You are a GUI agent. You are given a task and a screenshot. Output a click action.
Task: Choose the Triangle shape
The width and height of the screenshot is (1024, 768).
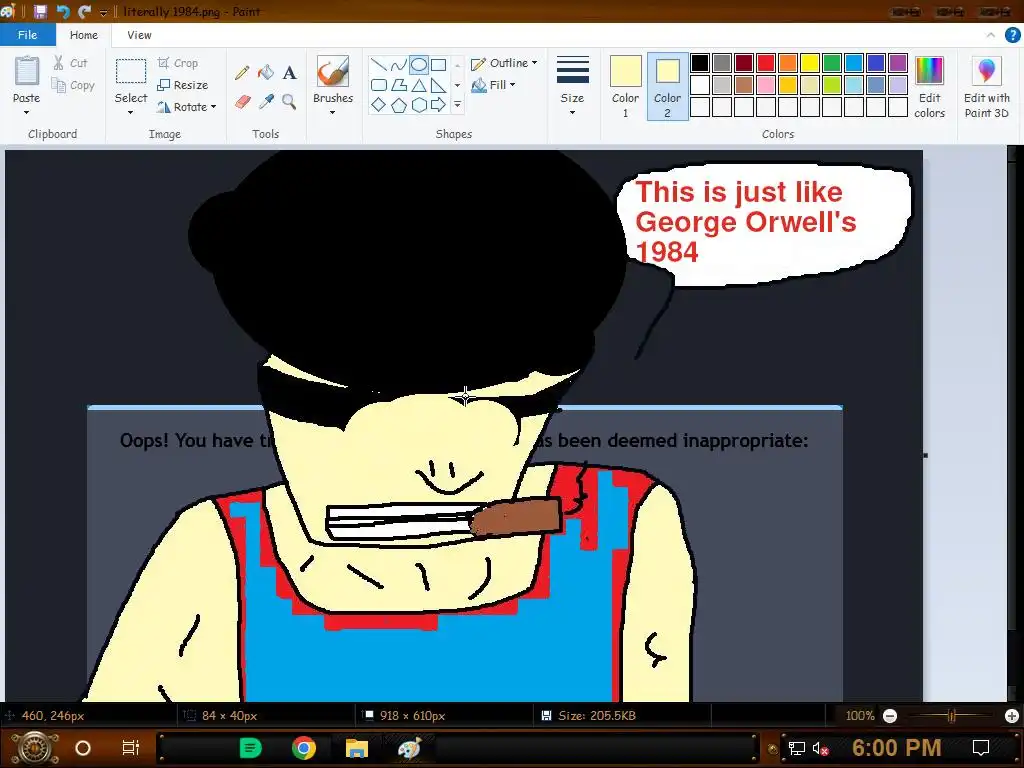point(419,85)
